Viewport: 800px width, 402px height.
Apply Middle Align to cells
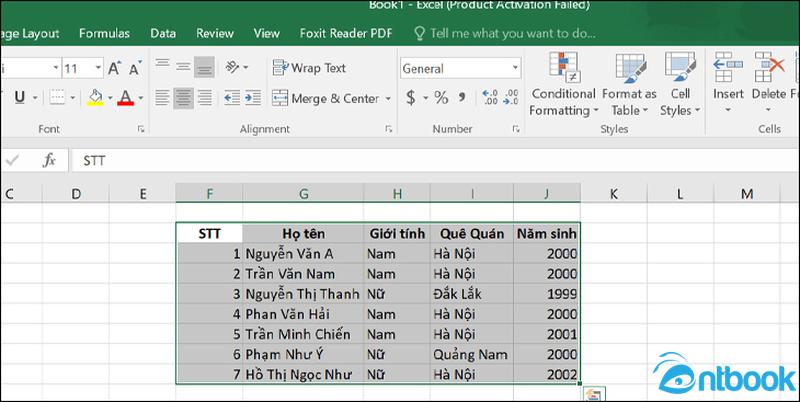pos(183,67)
